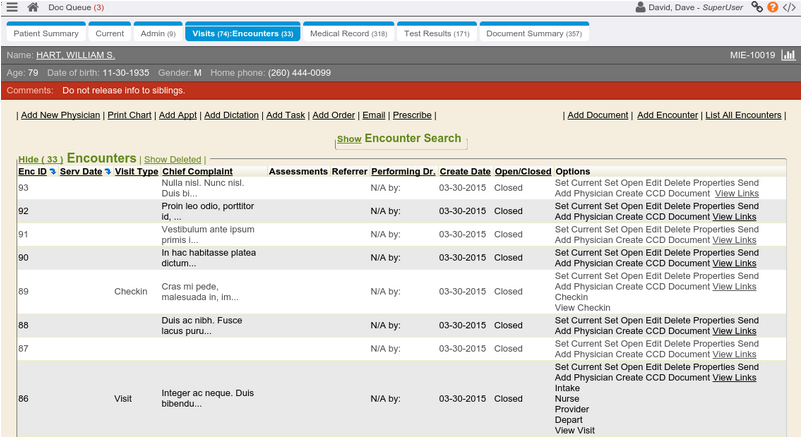This screenshot has height=438, width=802.
Task: Select the Patient Summary tab
Action: click(x=46, y=34)
